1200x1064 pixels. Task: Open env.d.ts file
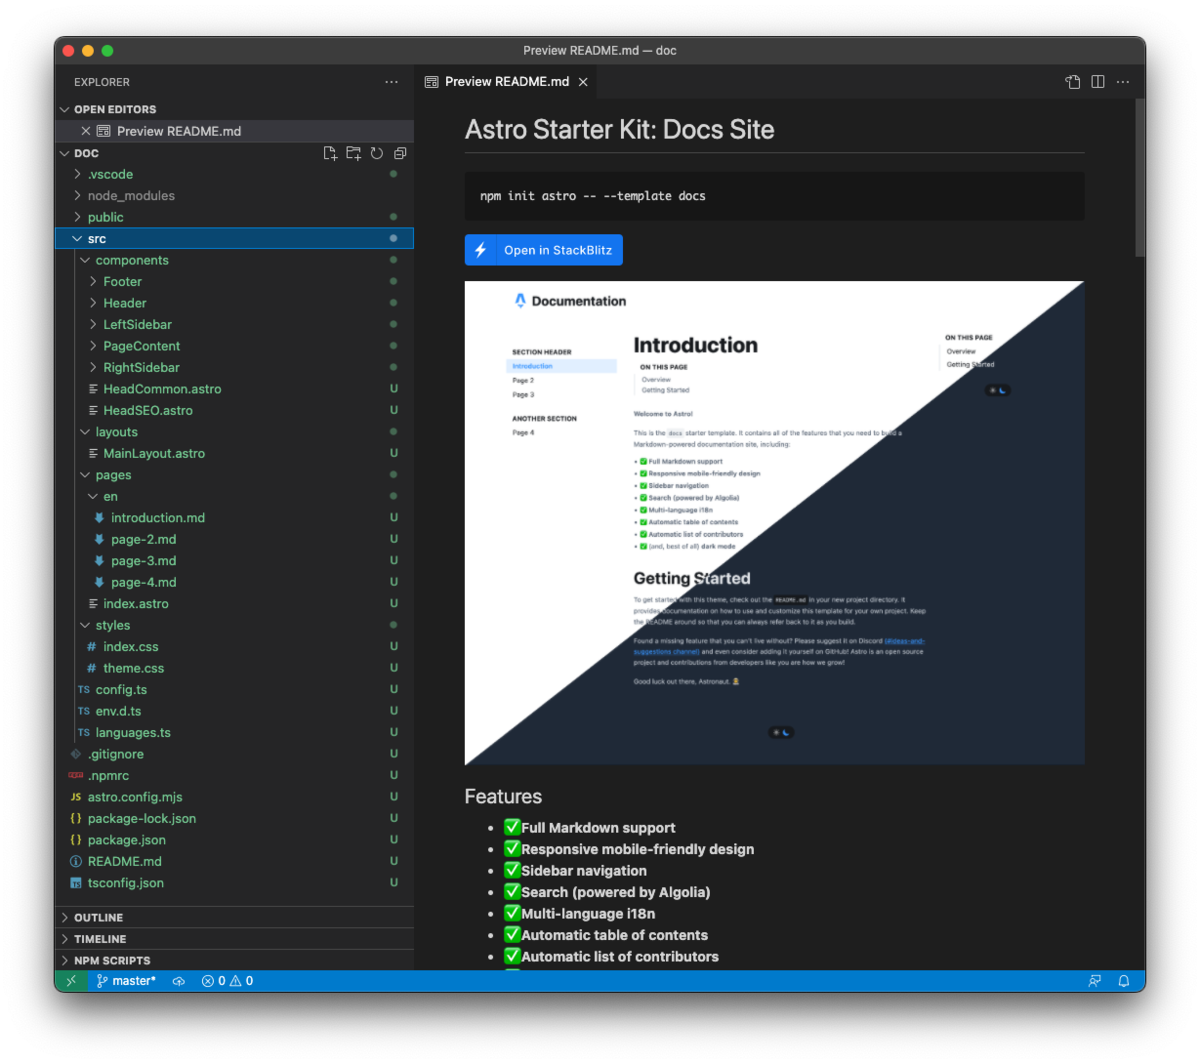(x=234, y=712)
